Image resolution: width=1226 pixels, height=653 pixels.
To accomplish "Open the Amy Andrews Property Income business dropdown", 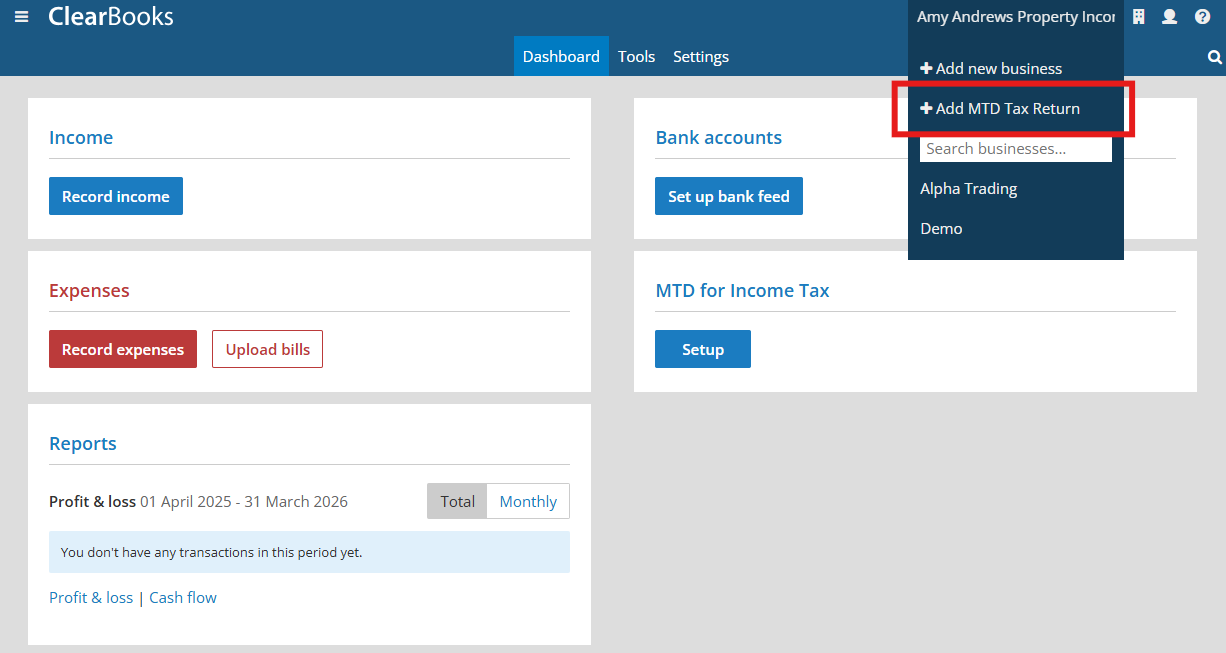I will 1015,16.
